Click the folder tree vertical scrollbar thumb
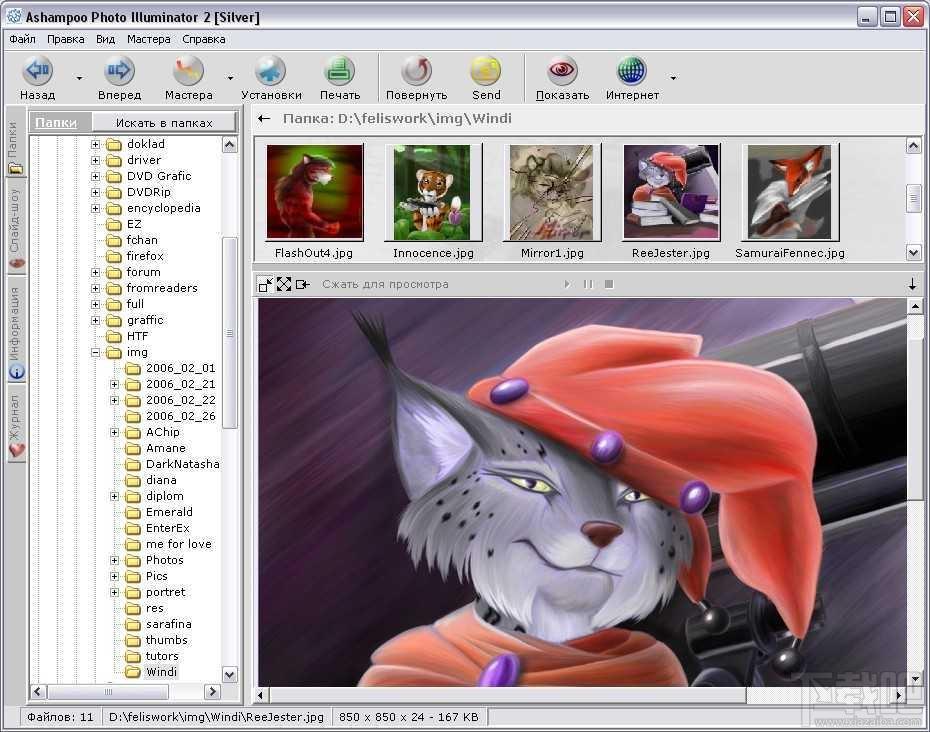This screenshot has height=732, width=930. tap(230, 330)
